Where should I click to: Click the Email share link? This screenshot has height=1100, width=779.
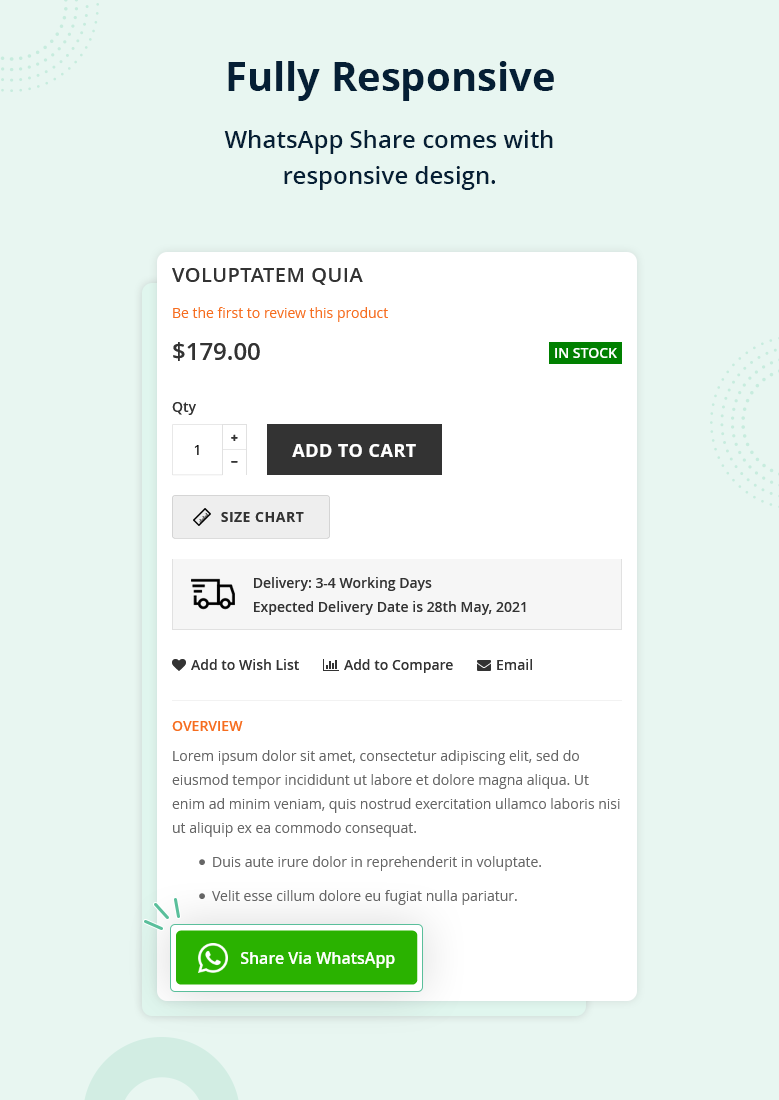click(x=514, y=664)
